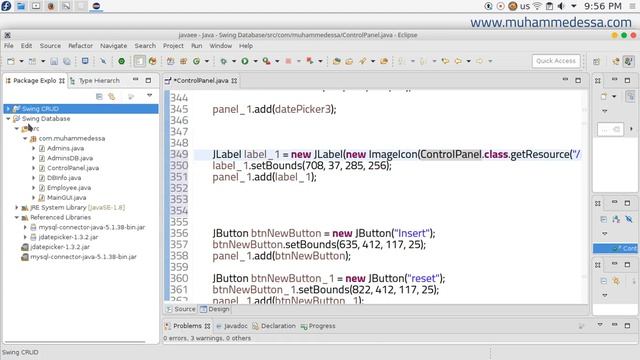Click the Back navigation arrow icon

click(x=458, y=61)
